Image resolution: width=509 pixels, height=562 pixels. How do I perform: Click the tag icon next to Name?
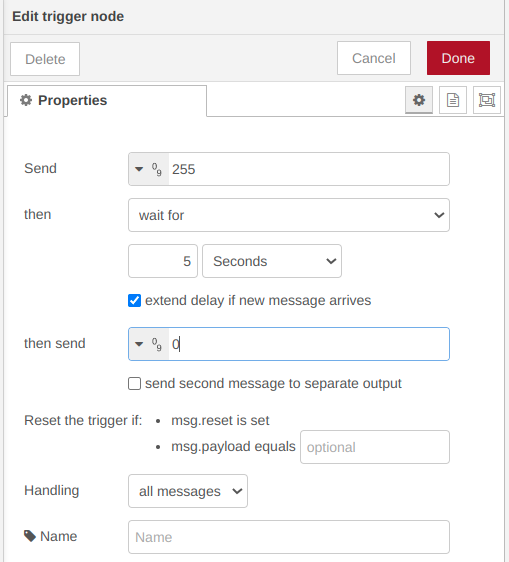tap(30, 536)
